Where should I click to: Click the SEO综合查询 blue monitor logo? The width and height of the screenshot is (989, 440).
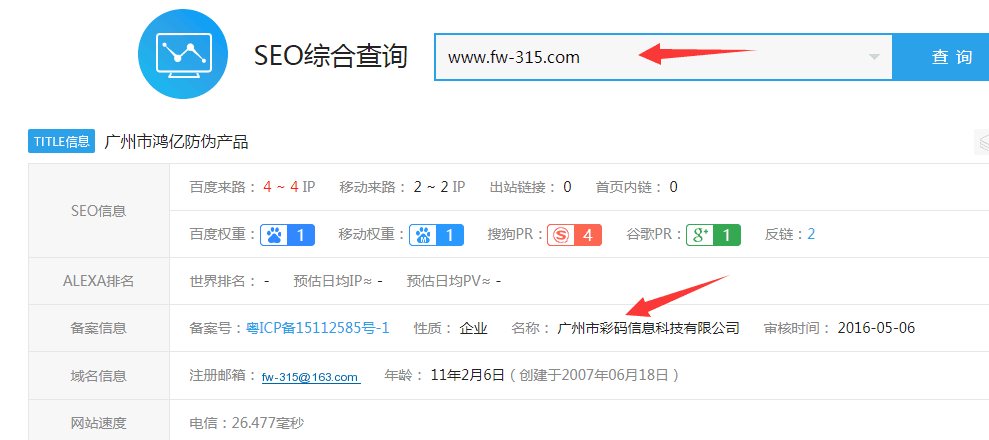183,54
